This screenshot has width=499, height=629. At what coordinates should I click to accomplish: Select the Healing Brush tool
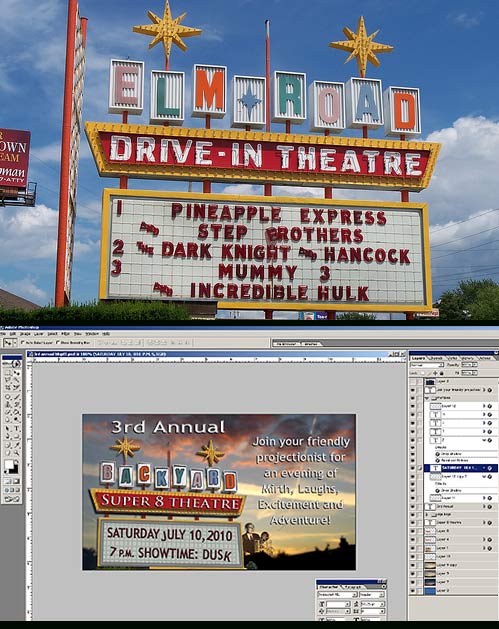tap(7, 397)
